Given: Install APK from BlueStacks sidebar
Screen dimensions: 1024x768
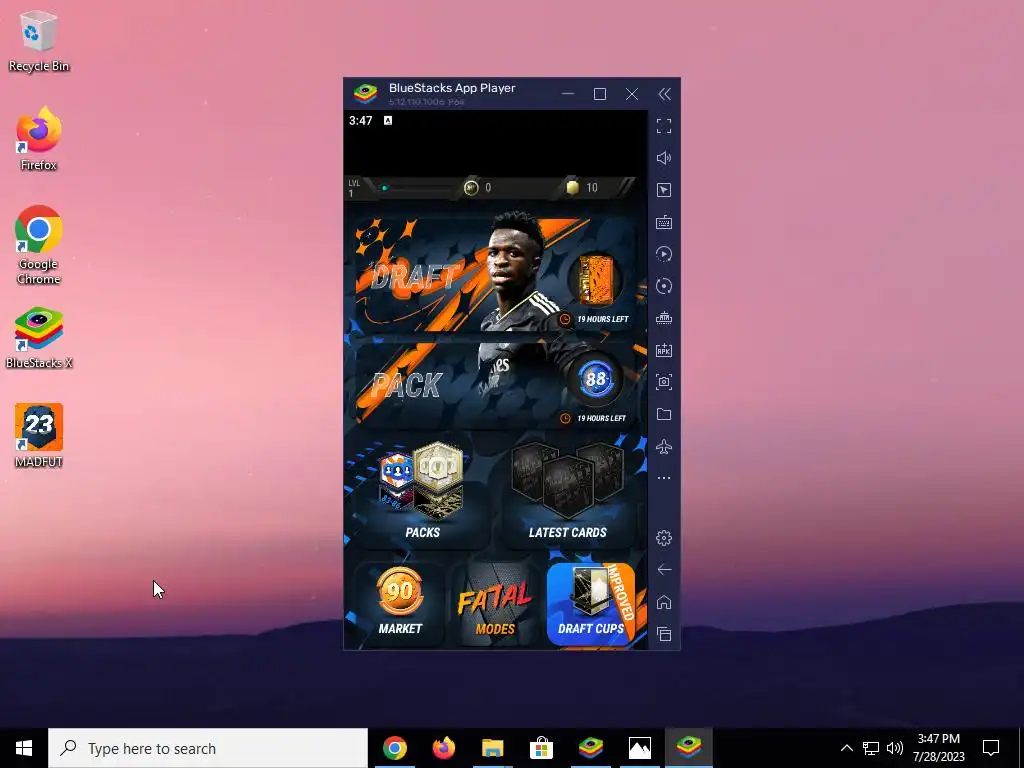Looking at the screenshot, I should click(664, 350).
